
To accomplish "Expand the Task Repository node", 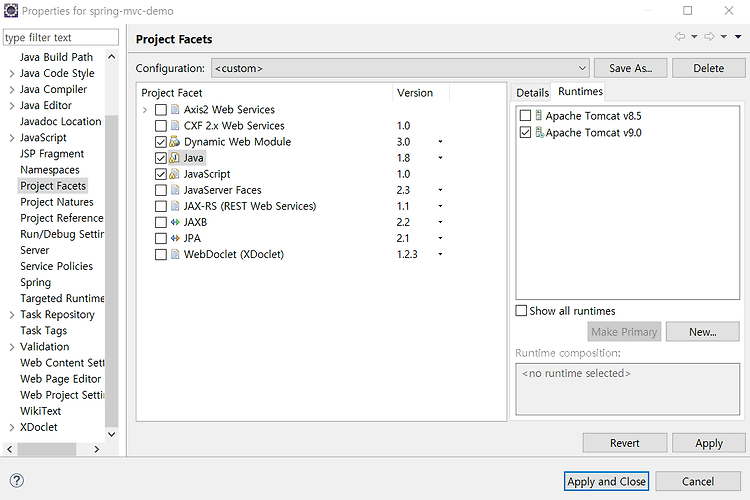I will pyautogui.click(x=11, y=314).
